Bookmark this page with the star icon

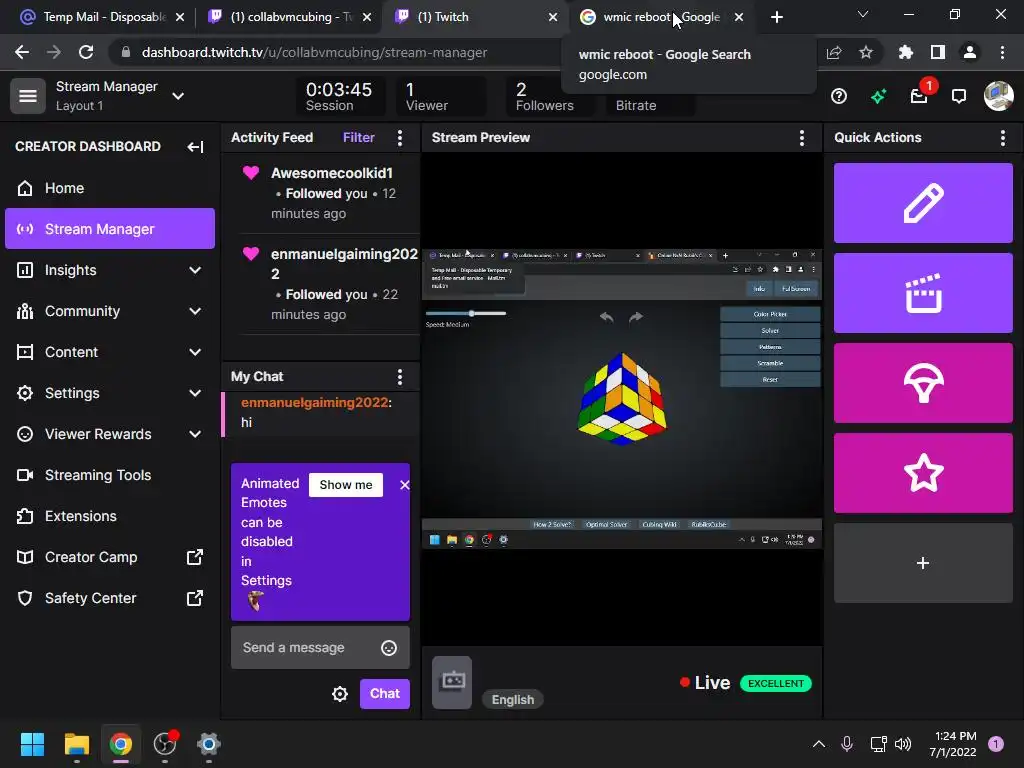pyautogui.click(x=865, y=52)
